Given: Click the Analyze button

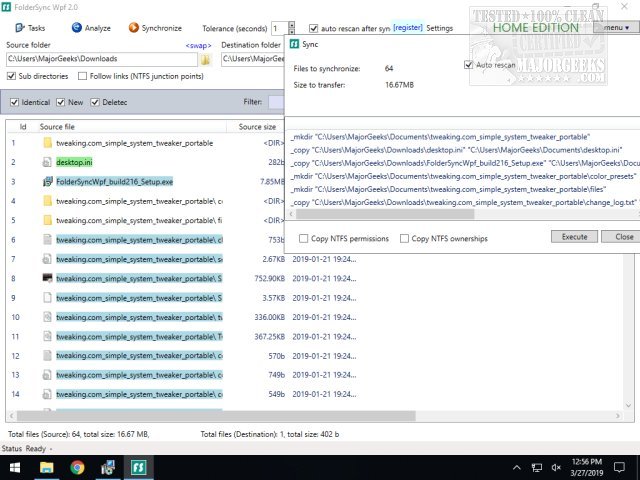Looking at the screenshot, I should coord(91,28).
